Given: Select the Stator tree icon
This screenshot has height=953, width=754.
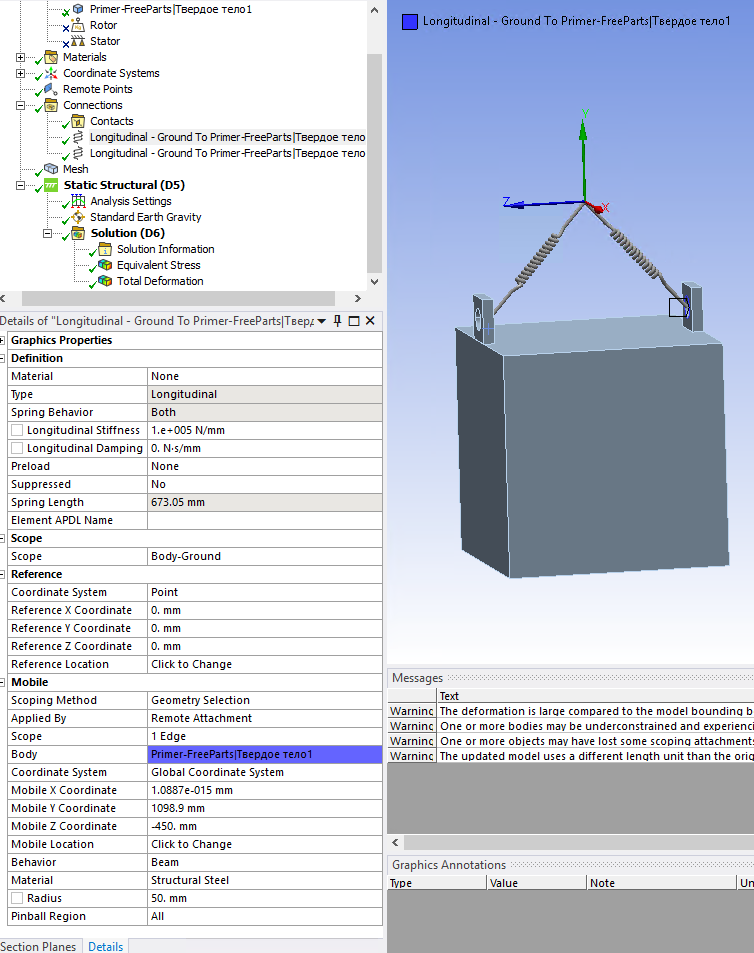Looking at the screenshot, I should [78, 41].
